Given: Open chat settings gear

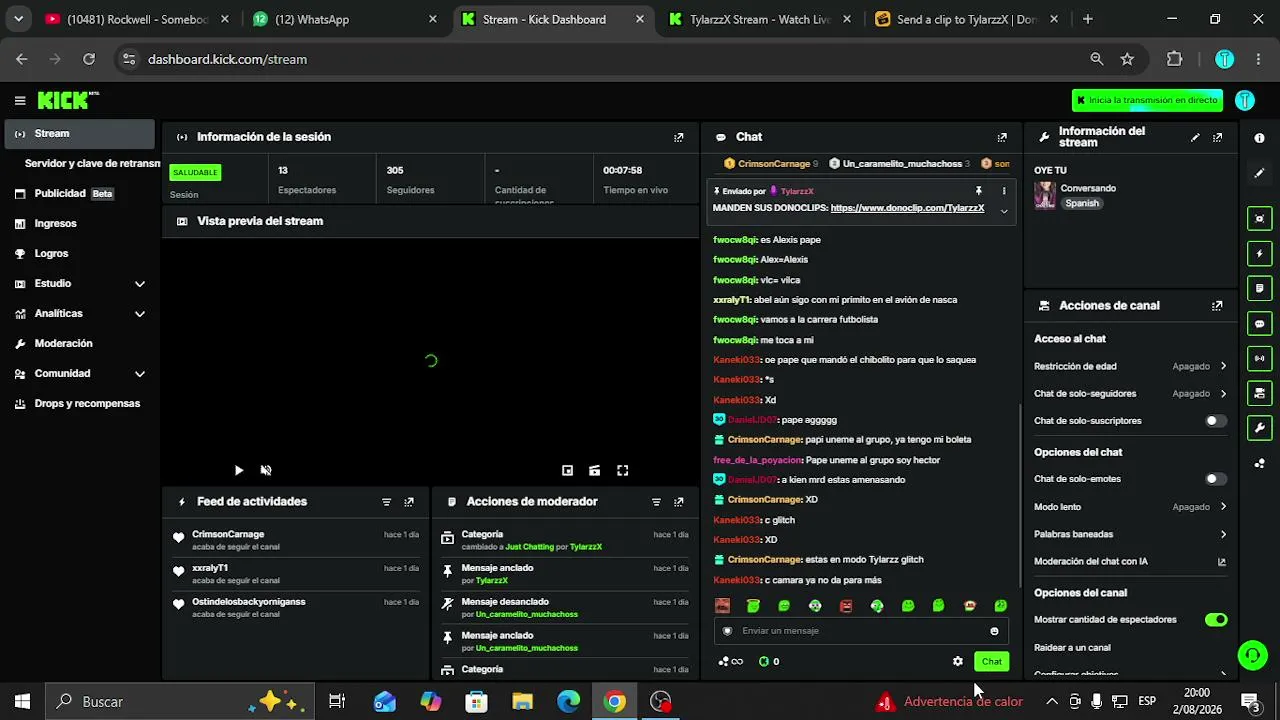Looking at the screenshot, I should click(957, 661).
